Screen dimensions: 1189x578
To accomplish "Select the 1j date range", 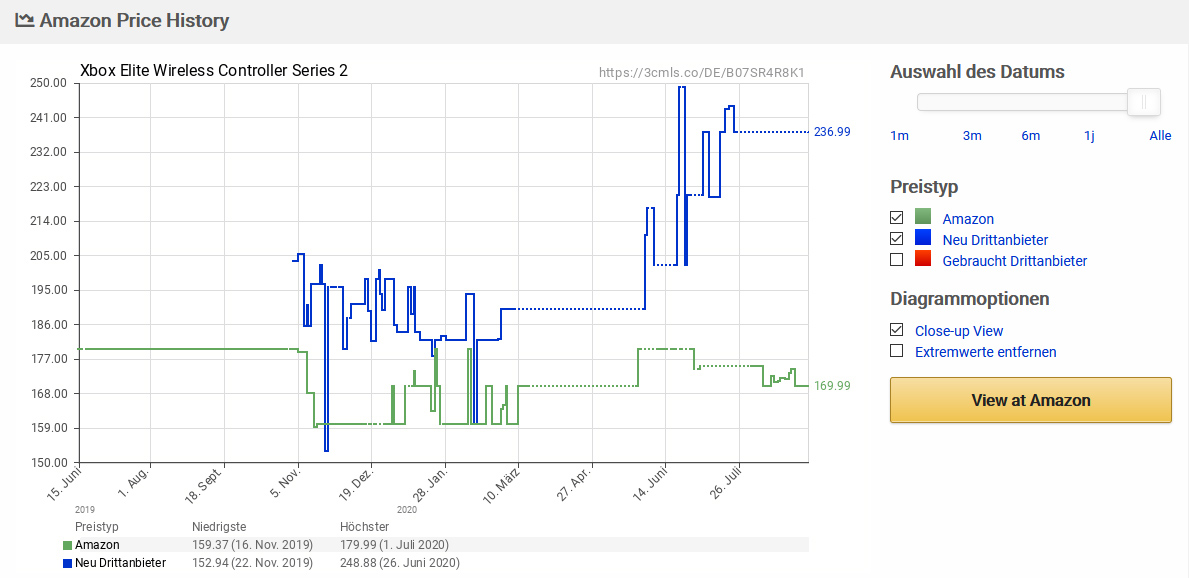I will pos(1089,136).
